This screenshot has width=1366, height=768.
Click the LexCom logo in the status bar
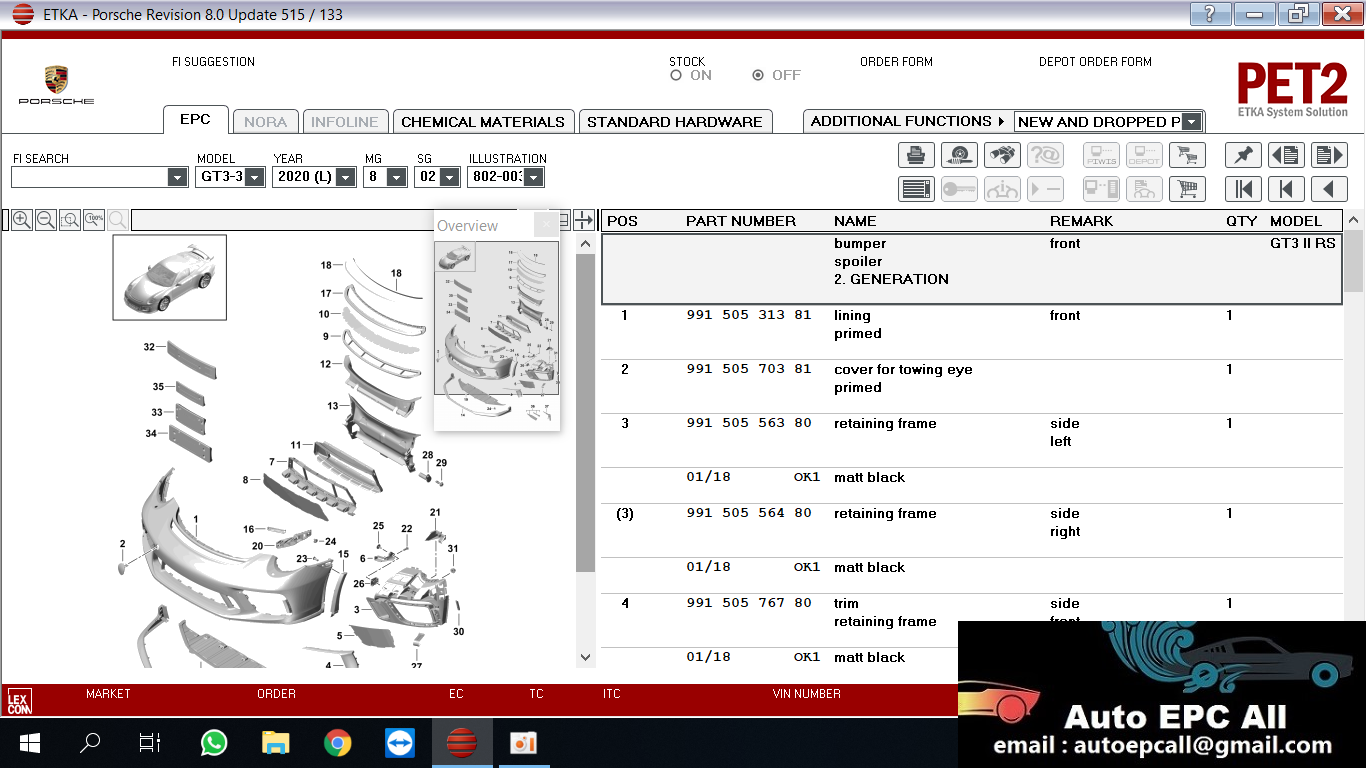19,700
